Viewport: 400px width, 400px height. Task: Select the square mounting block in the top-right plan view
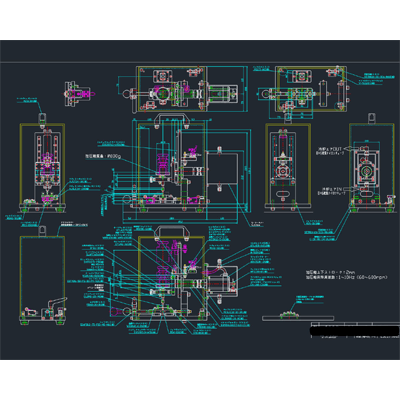[x=301, y=77]
